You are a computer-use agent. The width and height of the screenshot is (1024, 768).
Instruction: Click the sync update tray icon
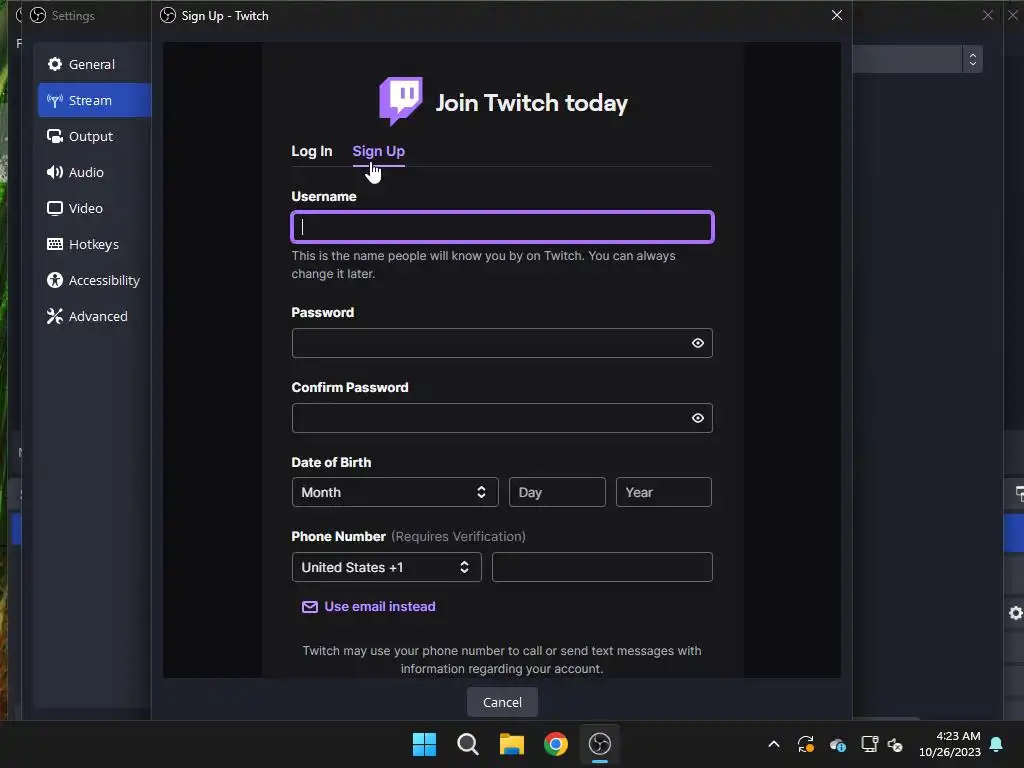(x=806, y=744)
